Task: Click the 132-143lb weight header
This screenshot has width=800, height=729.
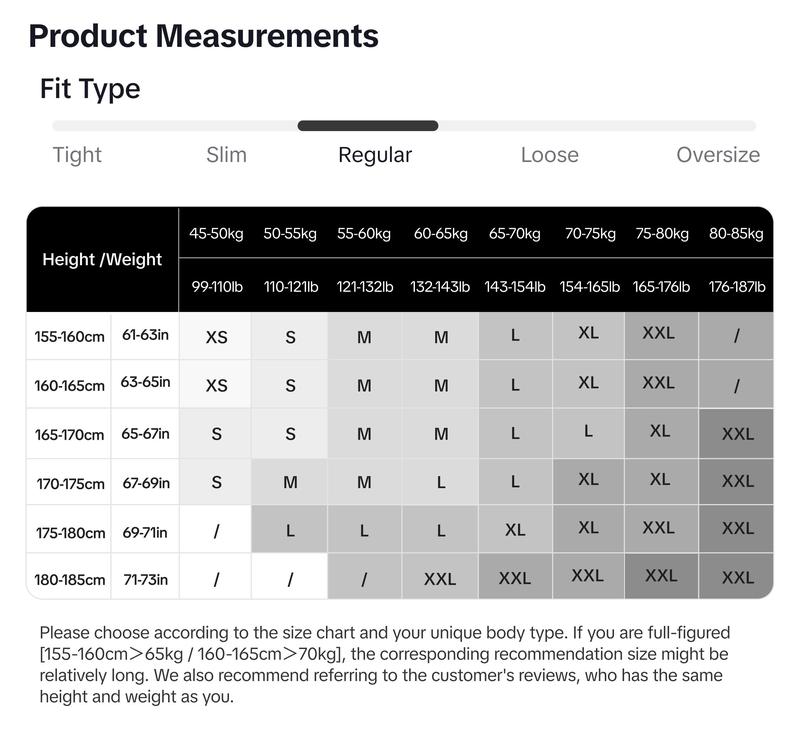Action: coord(440,287)
